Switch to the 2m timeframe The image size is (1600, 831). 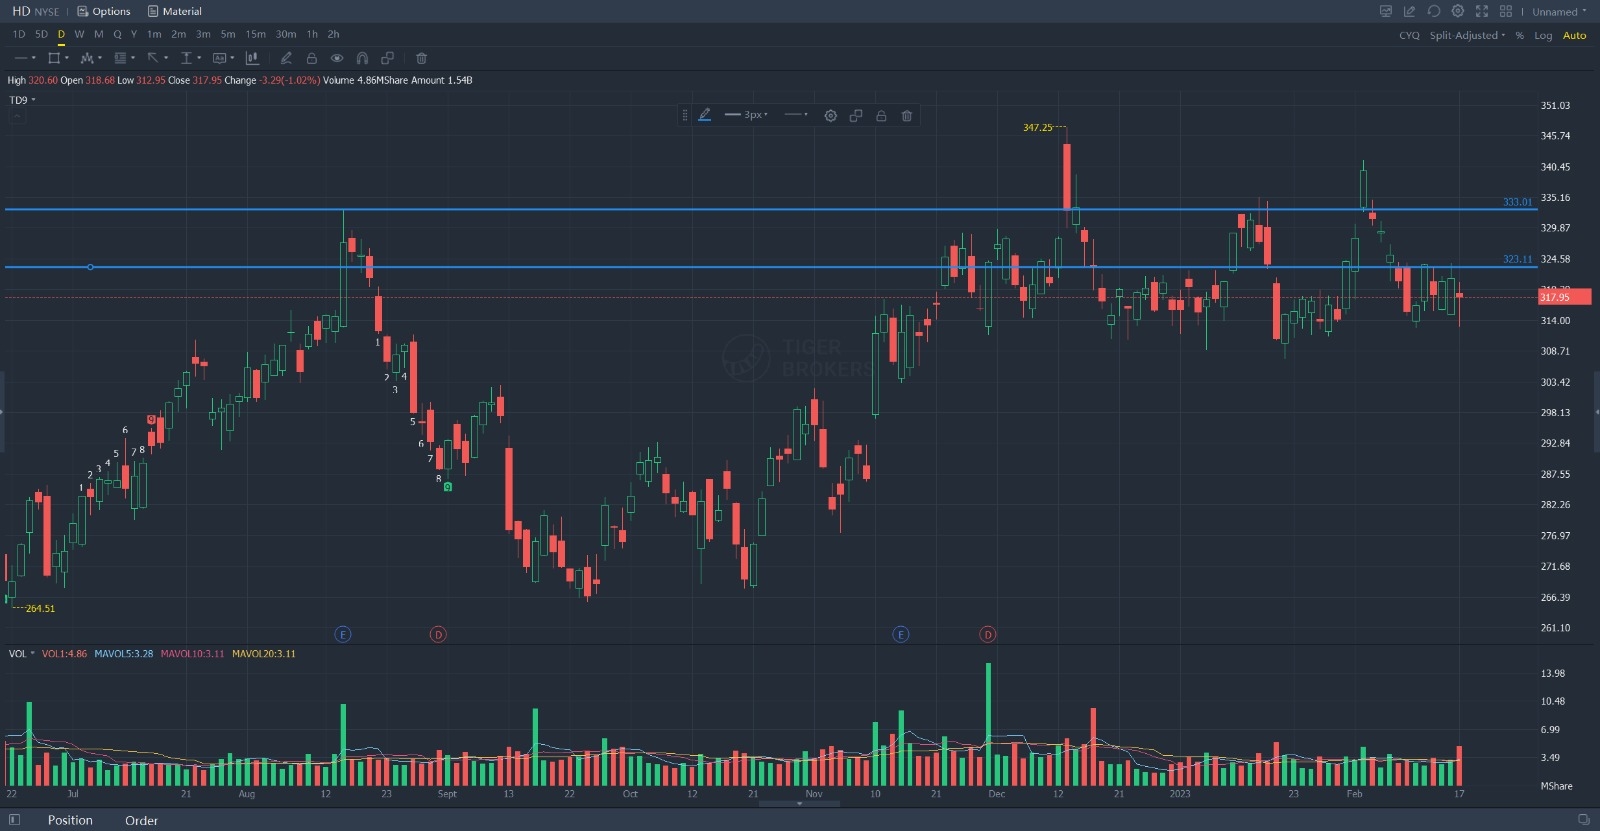(178, 34)
